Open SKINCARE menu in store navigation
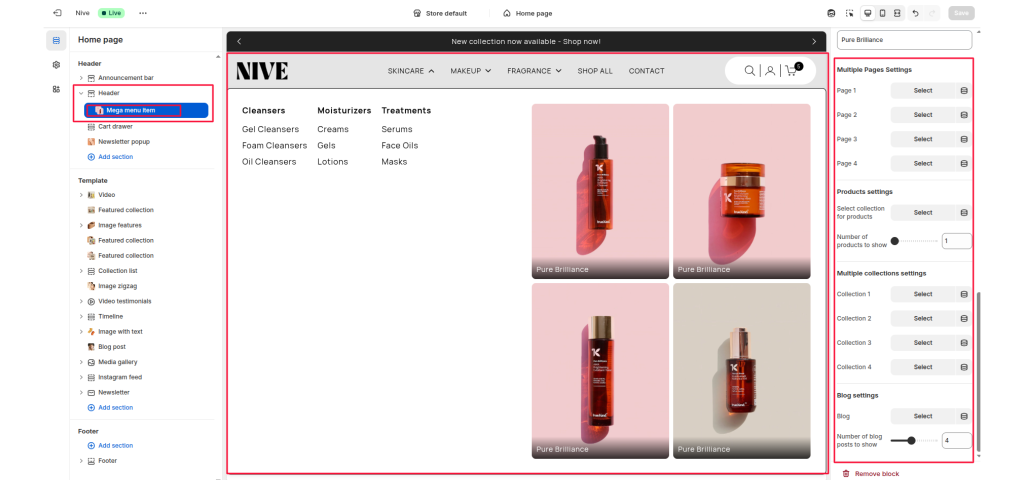Image resolution: width=1024 pixels, height=480 pixels. tap(411, 71)
